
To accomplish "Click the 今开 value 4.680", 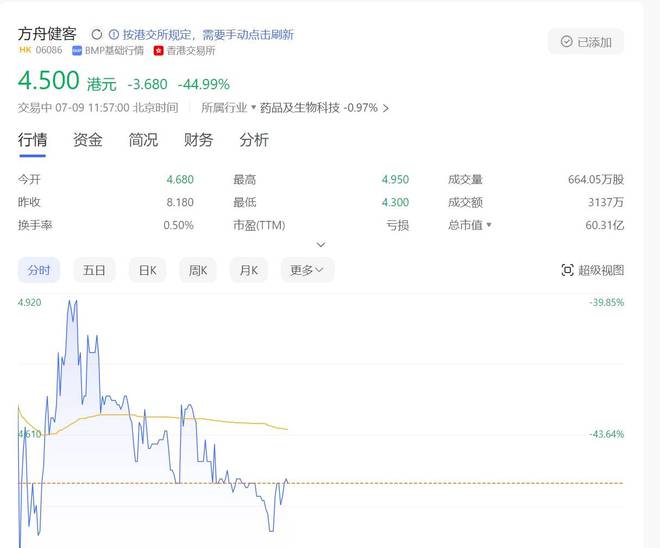I will click(180, 180).
